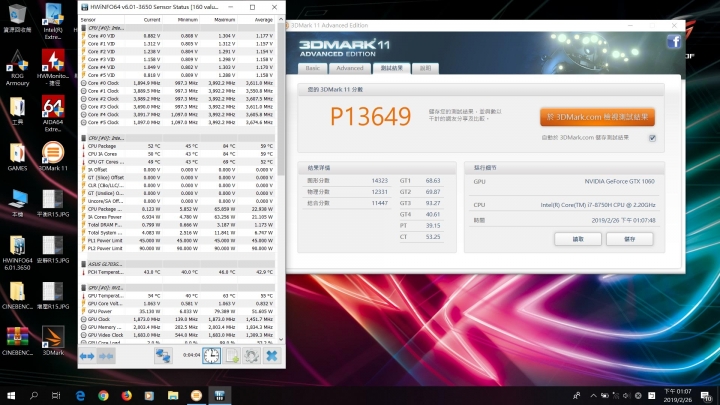This screenshot has width=720, height=405.
Task: Open taskbar search magnifier
Action: (34, 395)
